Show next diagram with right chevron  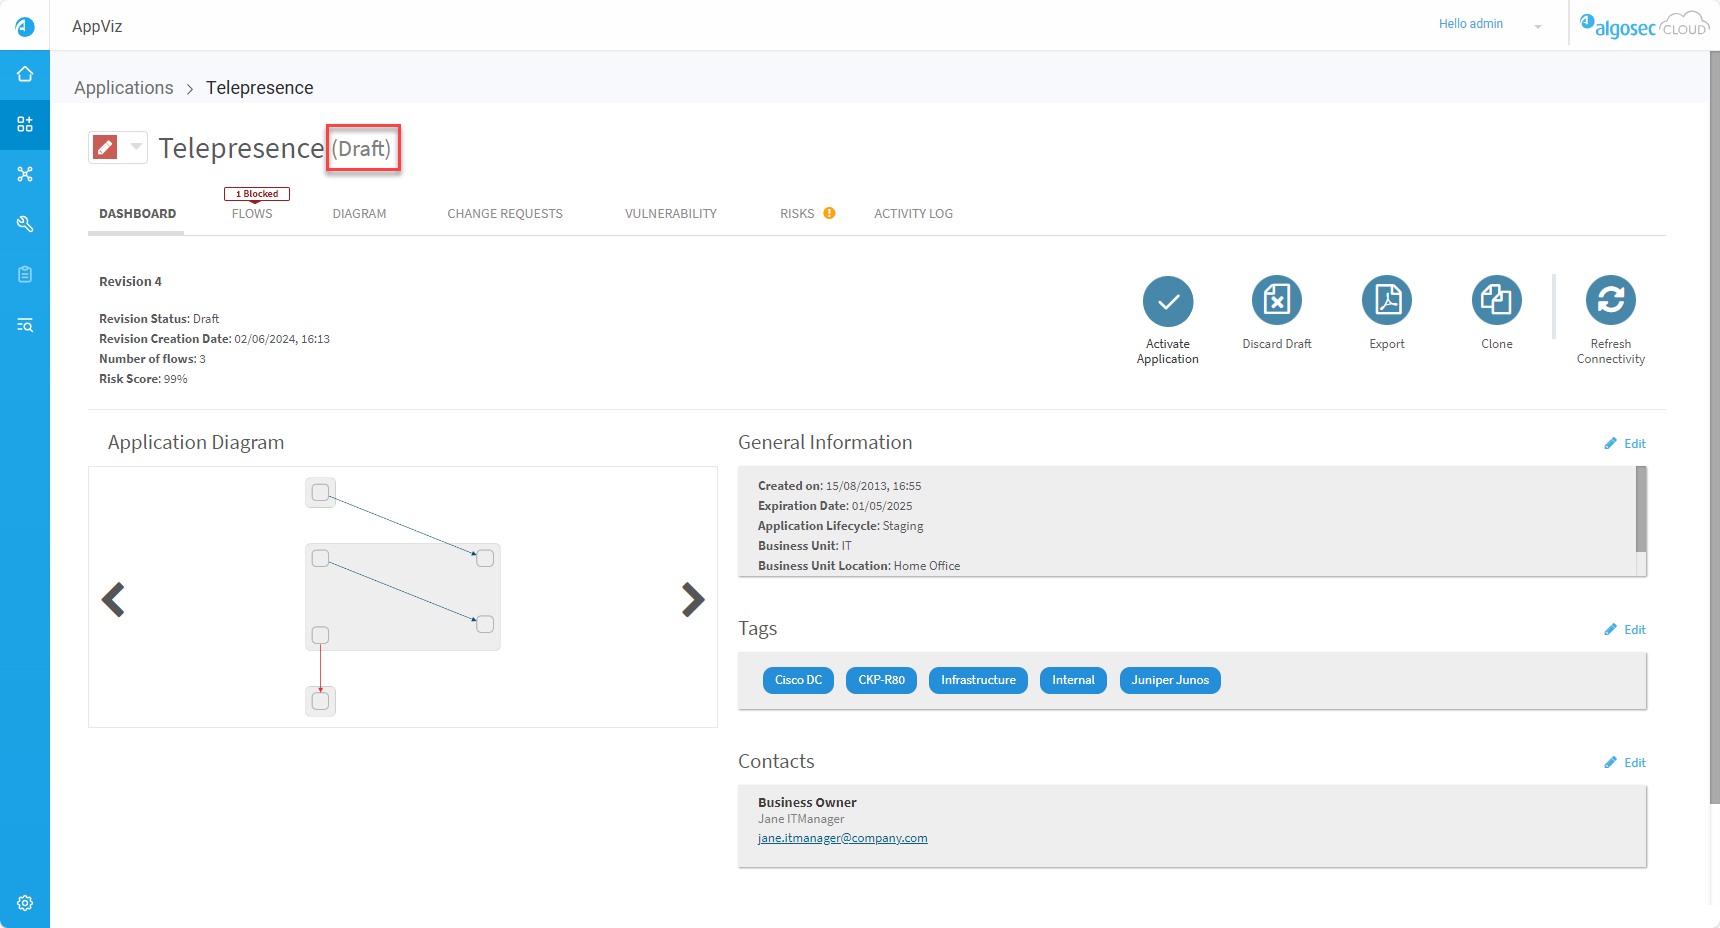[x=692, y=599]
